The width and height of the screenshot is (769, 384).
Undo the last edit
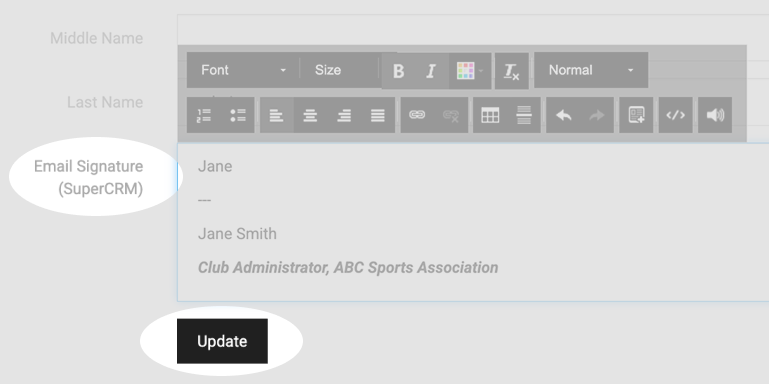coord(563,115)
